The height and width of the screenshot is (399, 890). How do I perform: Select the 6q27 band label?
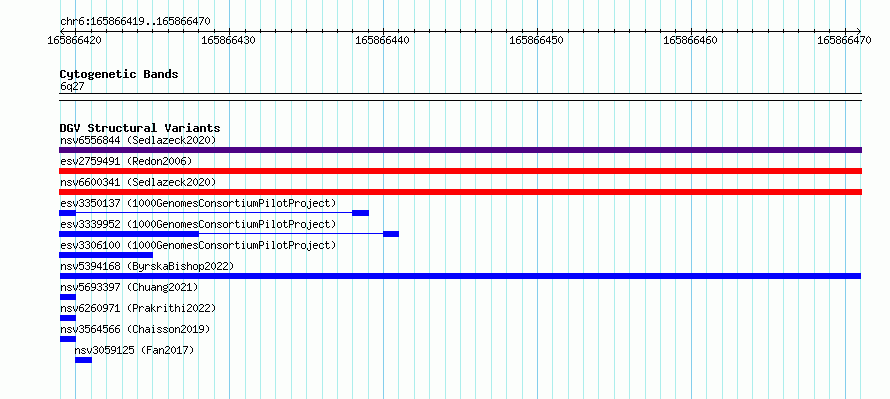[72, 86]
